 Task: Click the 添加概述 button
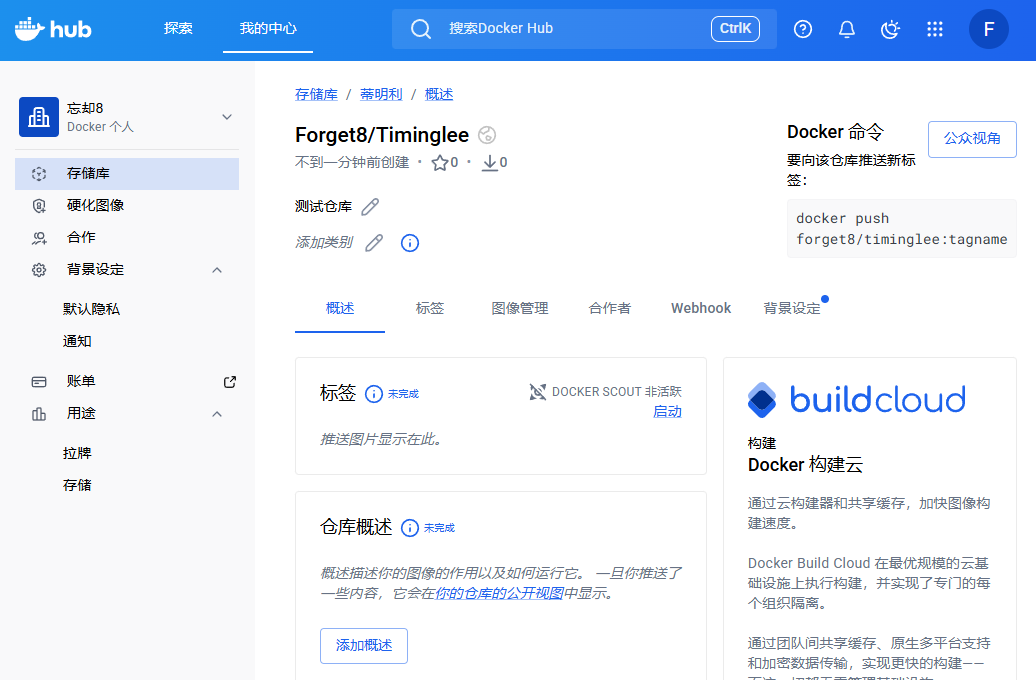(x=364, y=646)
